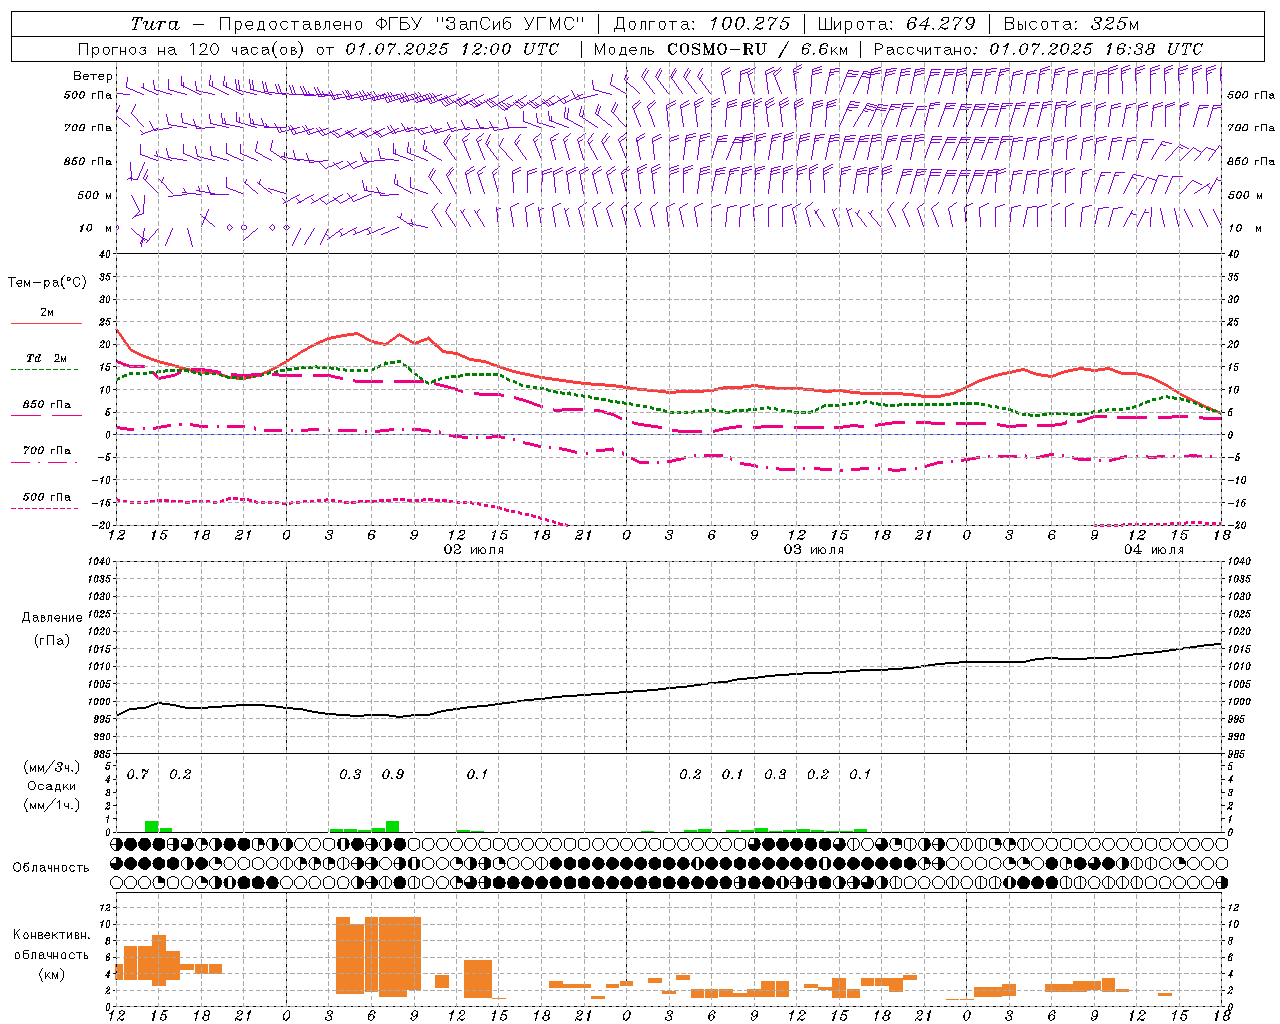Click the "03 июля" date label
This screenshot has height=1024, width=1280.
[x=813, y=550]
